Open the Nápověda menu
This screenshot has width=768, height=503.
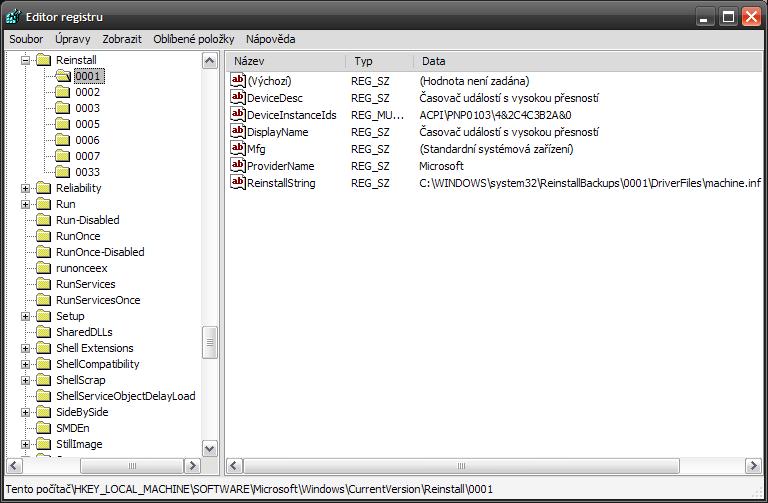click(270, 39)
